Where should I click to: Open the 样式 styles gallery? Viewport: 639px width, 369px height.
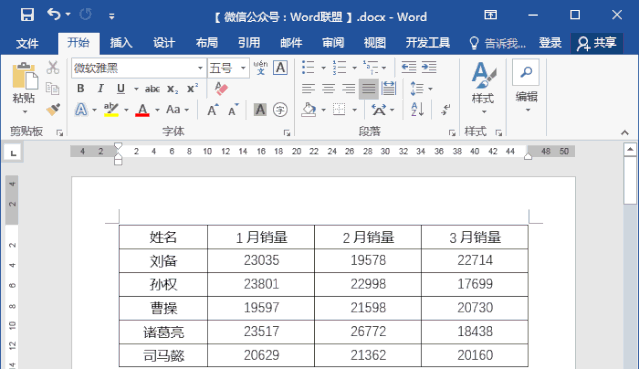click(483, 88)
